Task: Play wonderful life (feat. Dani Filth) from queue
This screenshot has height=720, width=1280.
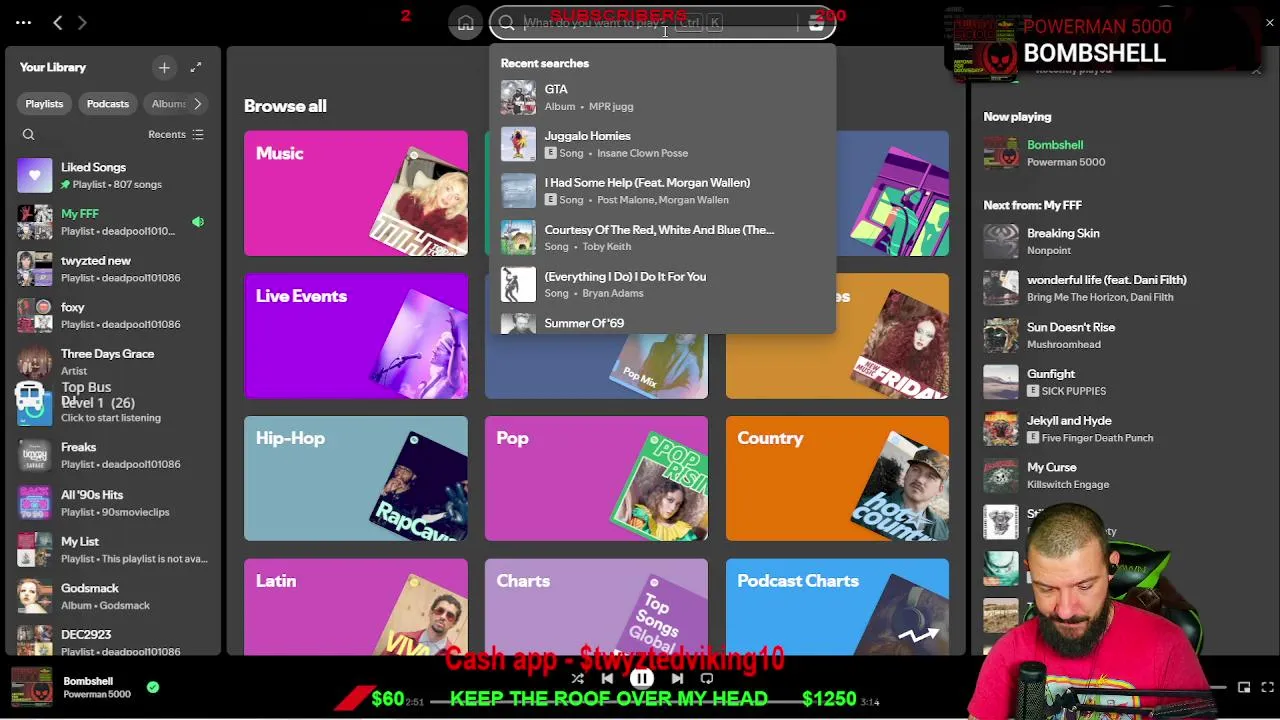Action: click(x=1120, y=288)
